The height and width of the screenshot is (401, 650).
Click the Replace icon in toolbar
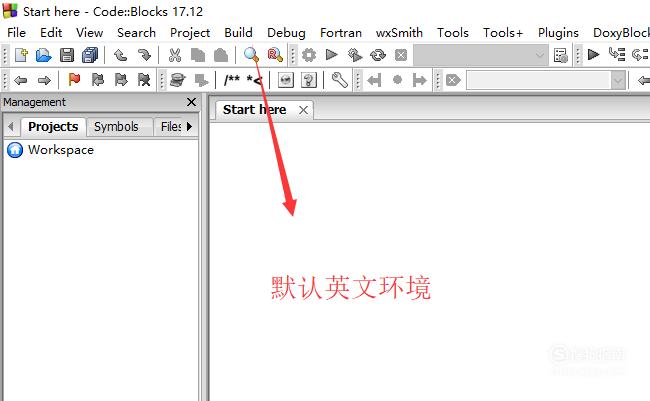[x=275, y=55]
